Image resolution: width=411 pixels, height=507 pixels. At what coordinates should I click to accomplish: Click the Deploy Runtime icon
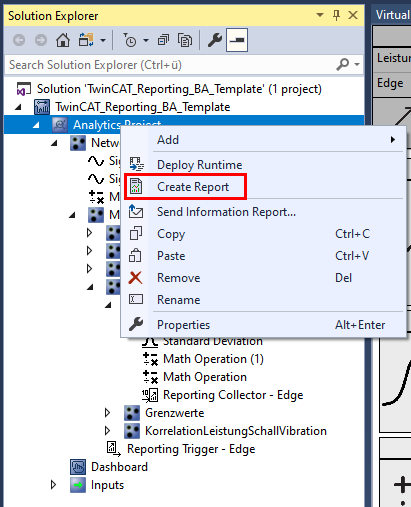pos(136,164)
